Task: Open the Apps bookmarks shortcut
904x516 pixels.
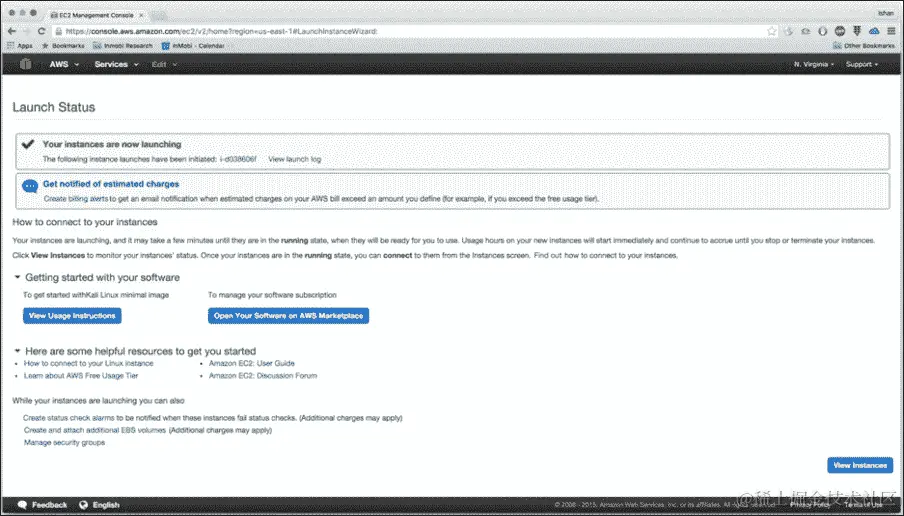Action: pos(20,46)
